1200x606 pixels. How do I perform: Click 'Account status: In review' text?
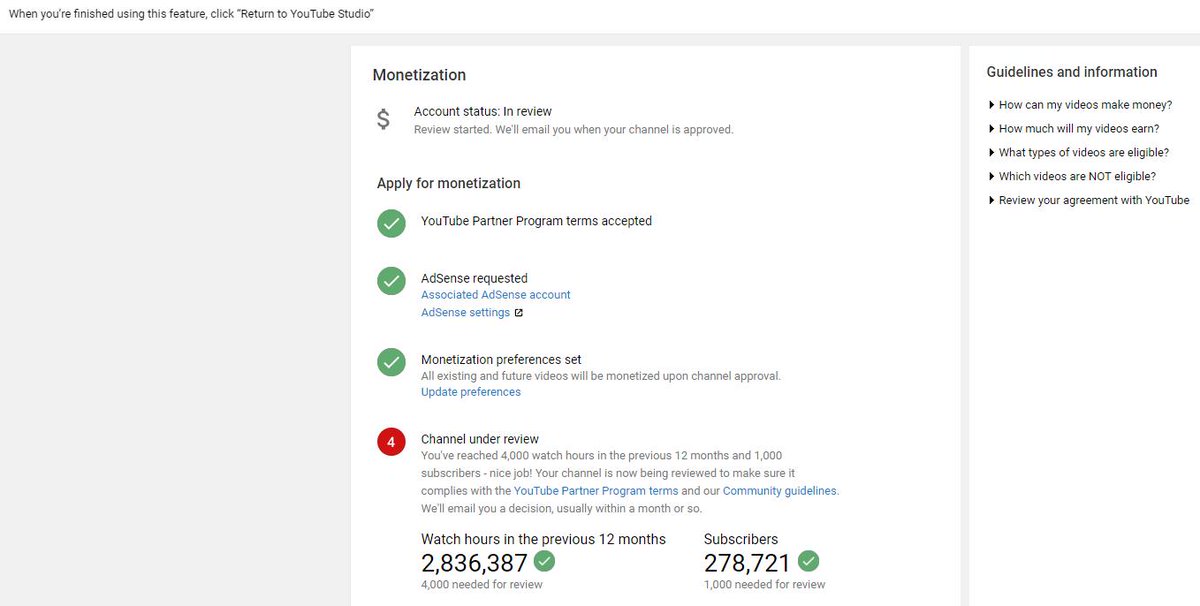pos(483,112)
